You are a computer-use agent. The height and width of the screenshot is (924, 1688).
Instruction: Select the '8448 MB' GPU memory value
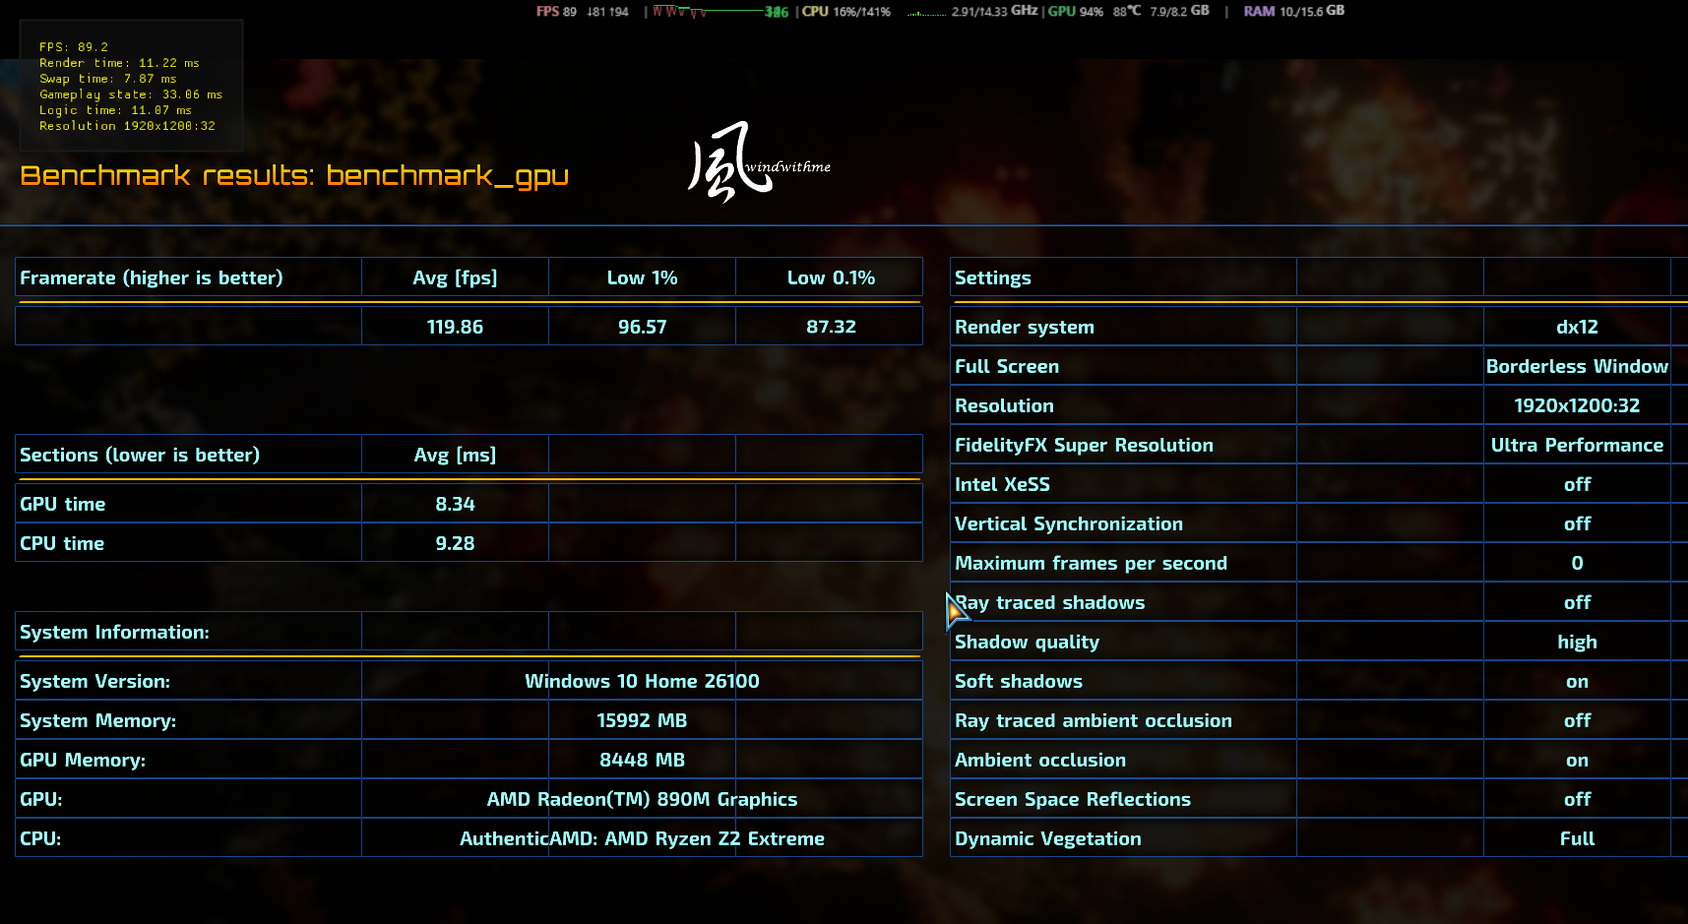(x=642, y=760)
